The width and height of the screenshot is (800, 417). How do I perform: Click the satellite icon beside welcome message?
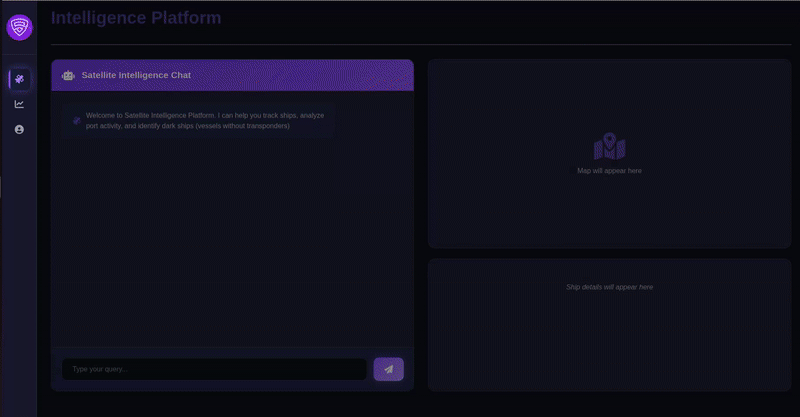pyautogui.click(x=77, y=121)
